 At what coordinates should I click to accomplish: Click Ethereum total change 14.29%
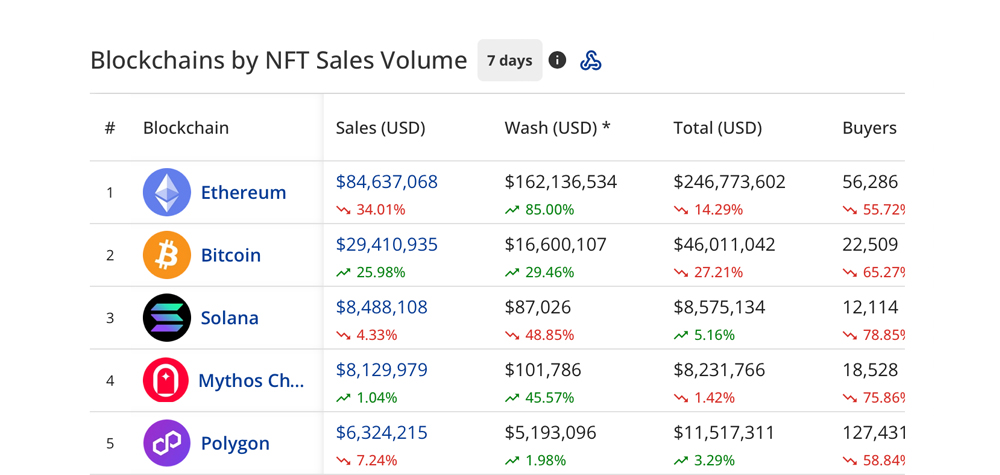point(718,210)
